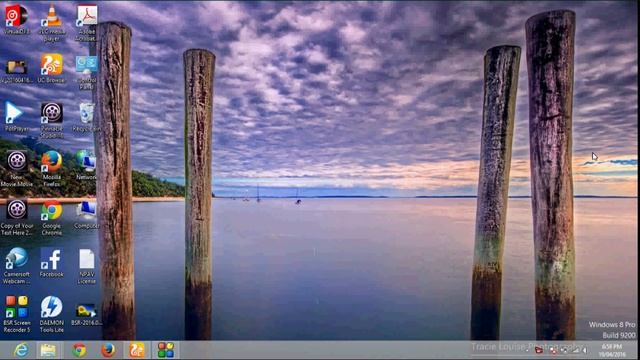The width and height of the screenshot is (640, 360).
Task: Click the BSR Screen Recorder taskbar icon
Action: click(166, 350)
